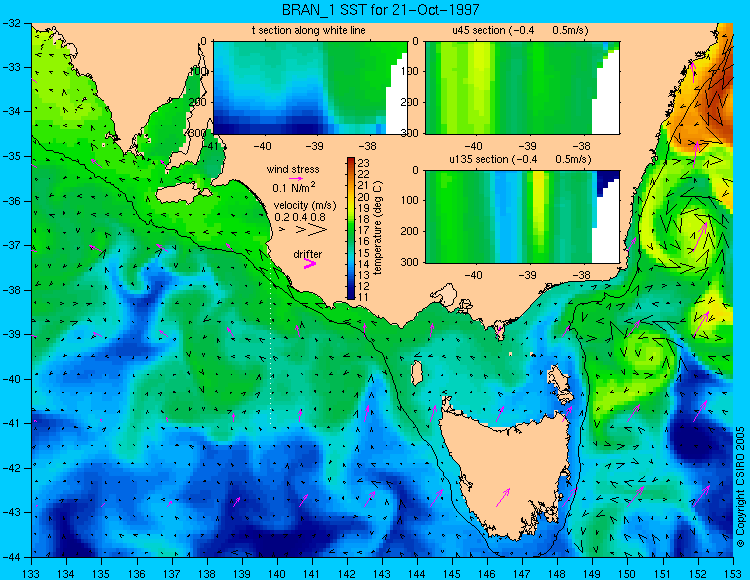
Task: Click latitude tick label "-41" on the main map's left axis
Action: (11, 423)
